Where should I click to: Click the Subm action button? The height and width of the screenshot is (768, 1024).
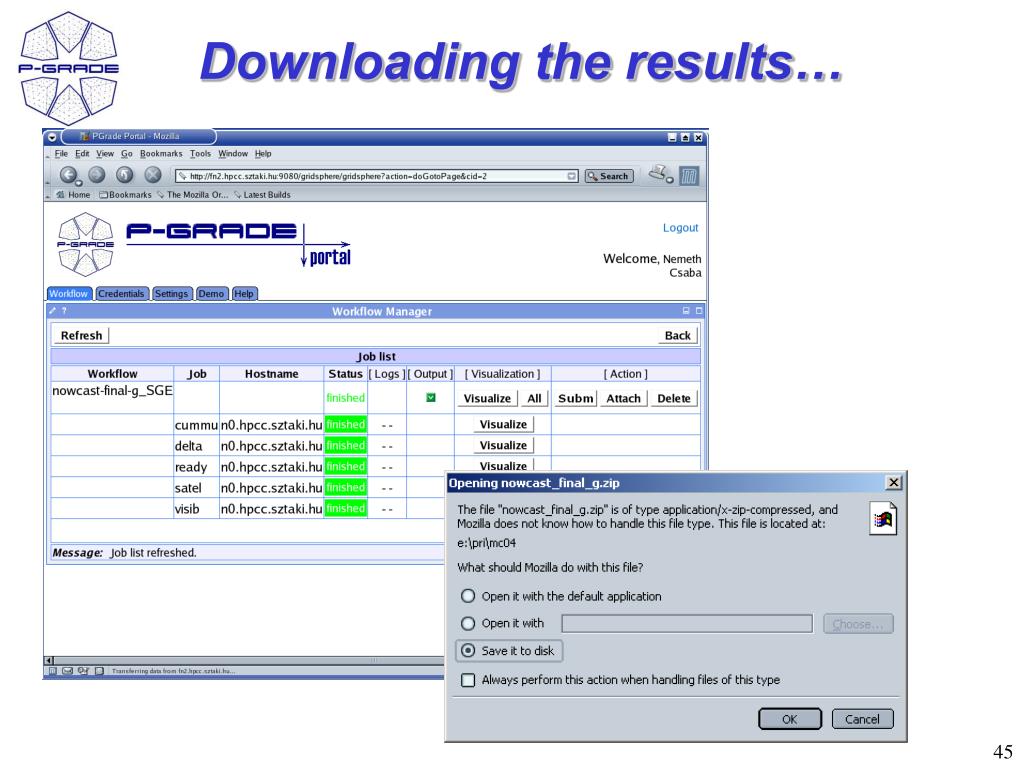[575, 398]
